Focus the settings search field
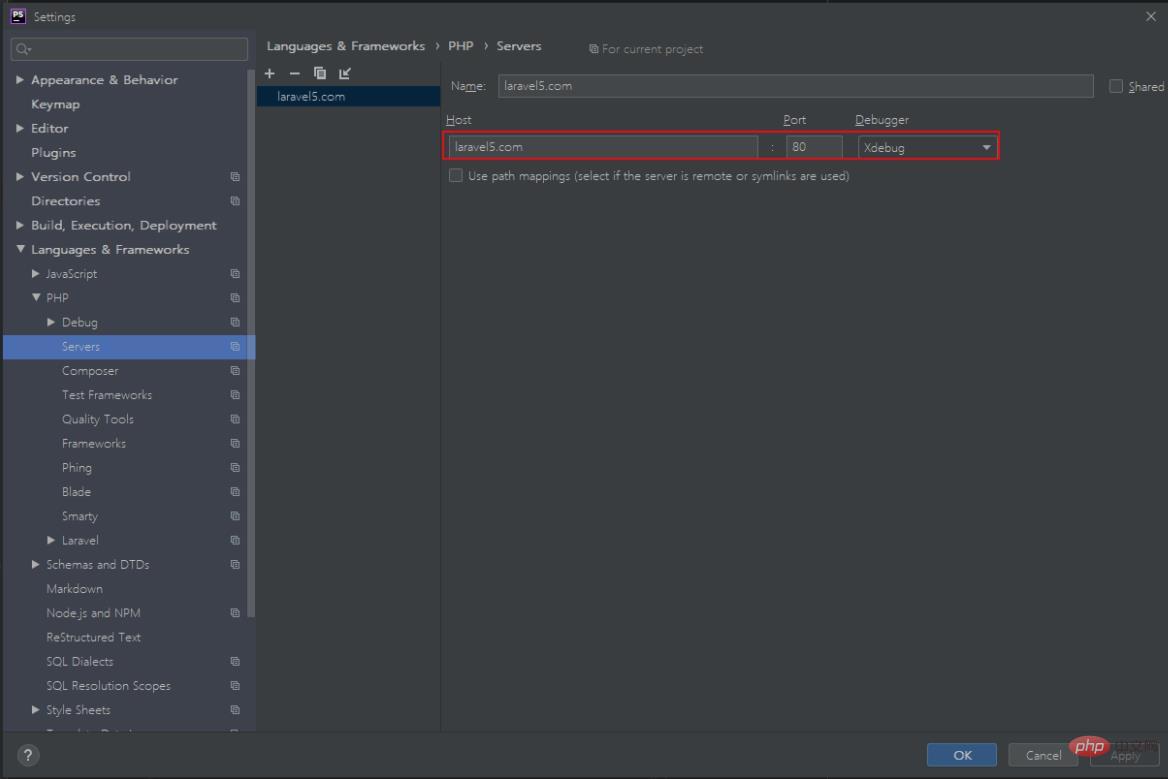 click(x=130, y=49)
